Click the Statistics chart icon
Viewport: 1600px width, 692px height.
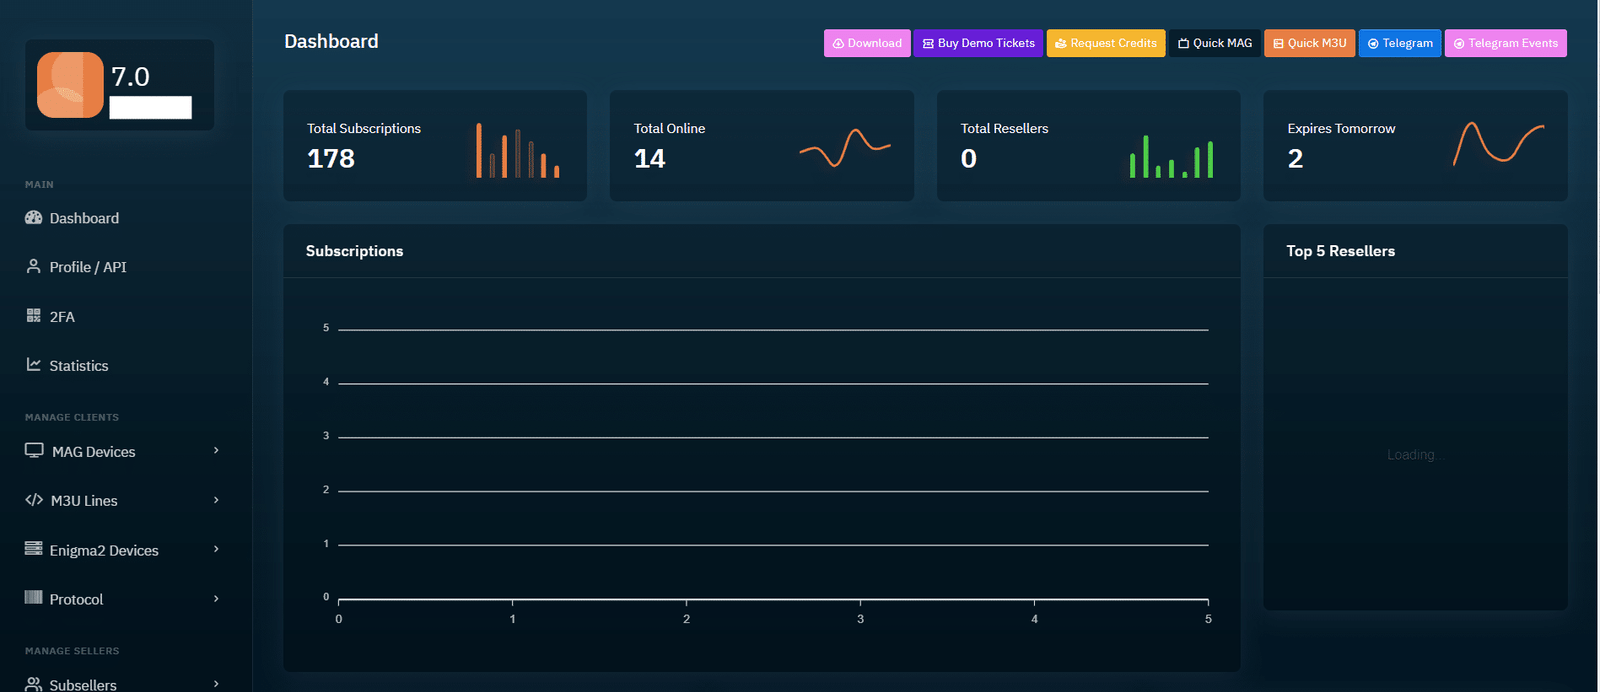(33, 365)
